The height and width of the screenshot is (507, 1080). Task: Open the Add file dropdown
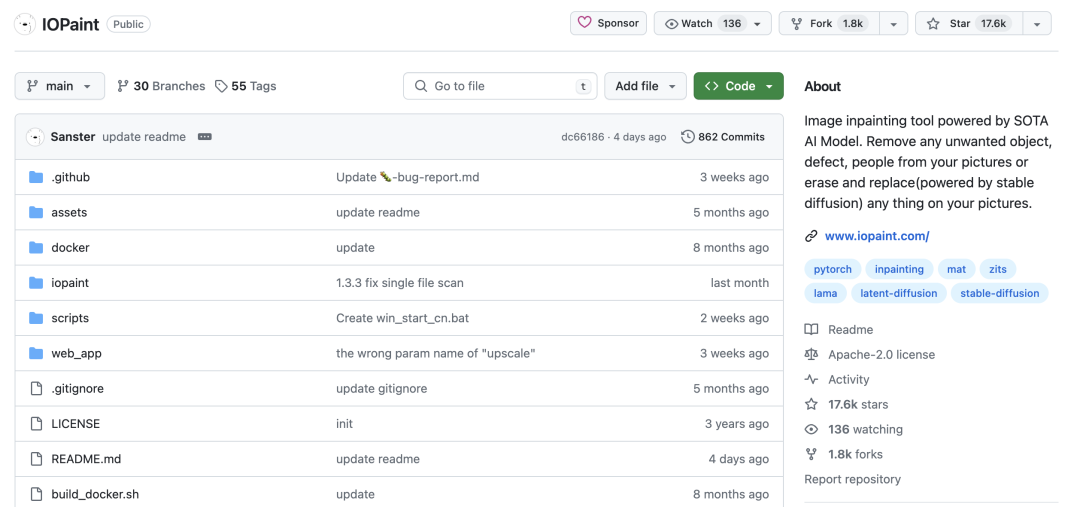[645, 86]
